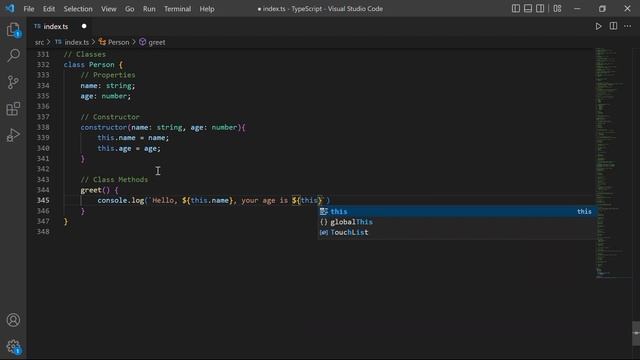640x360 pixels.
Task: Run the TypeScript file with play icon
Action: tap(598, 26)
